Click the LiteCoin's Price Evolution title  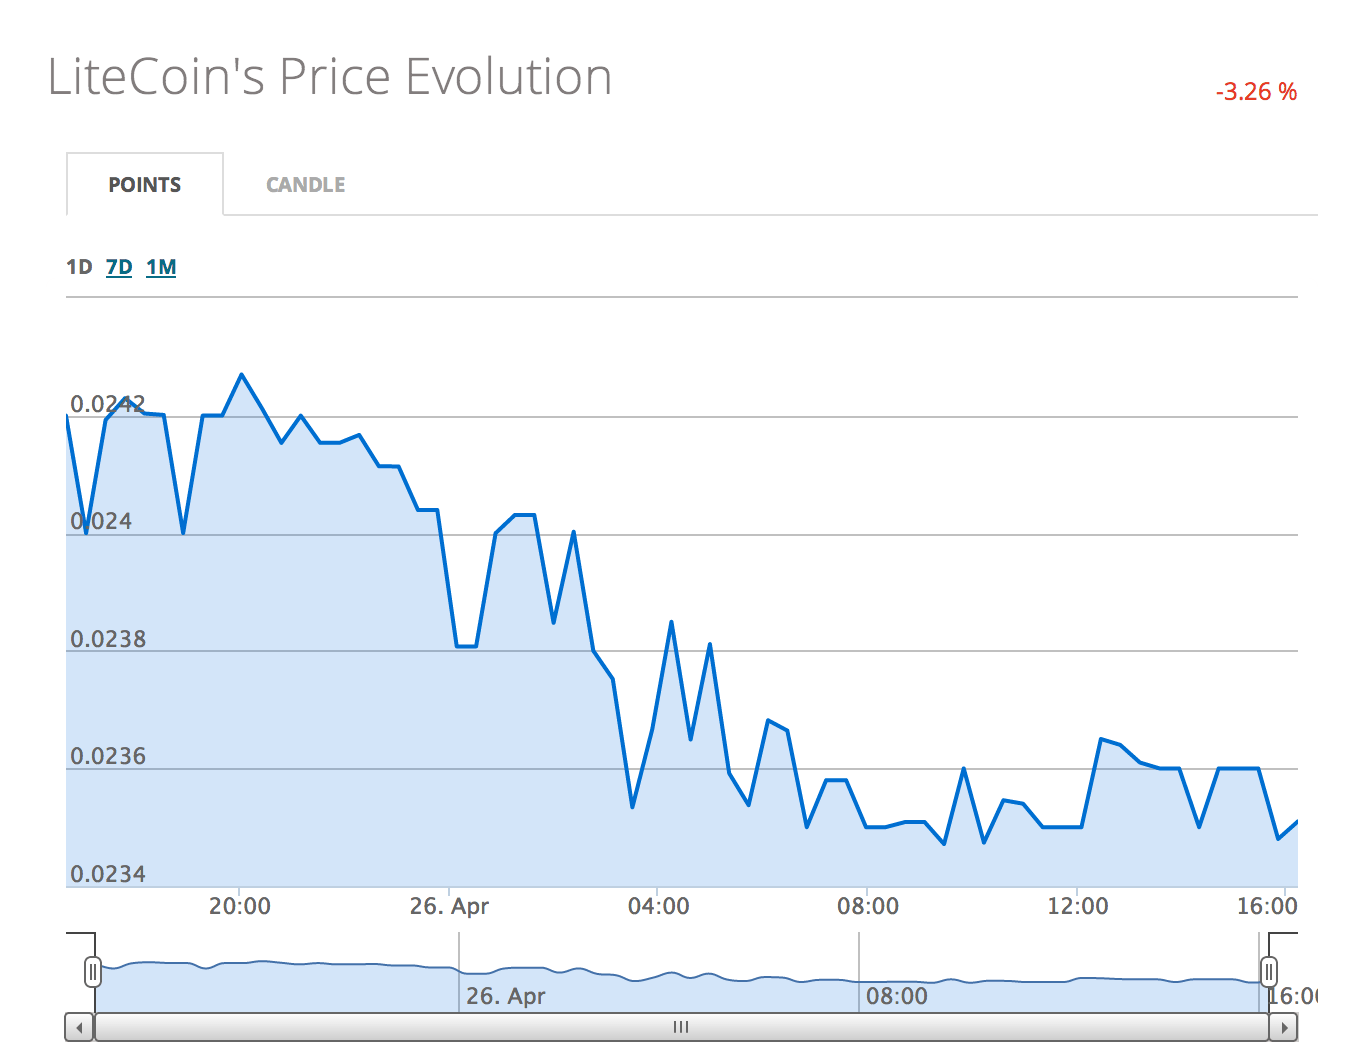[x=329, y=76]
